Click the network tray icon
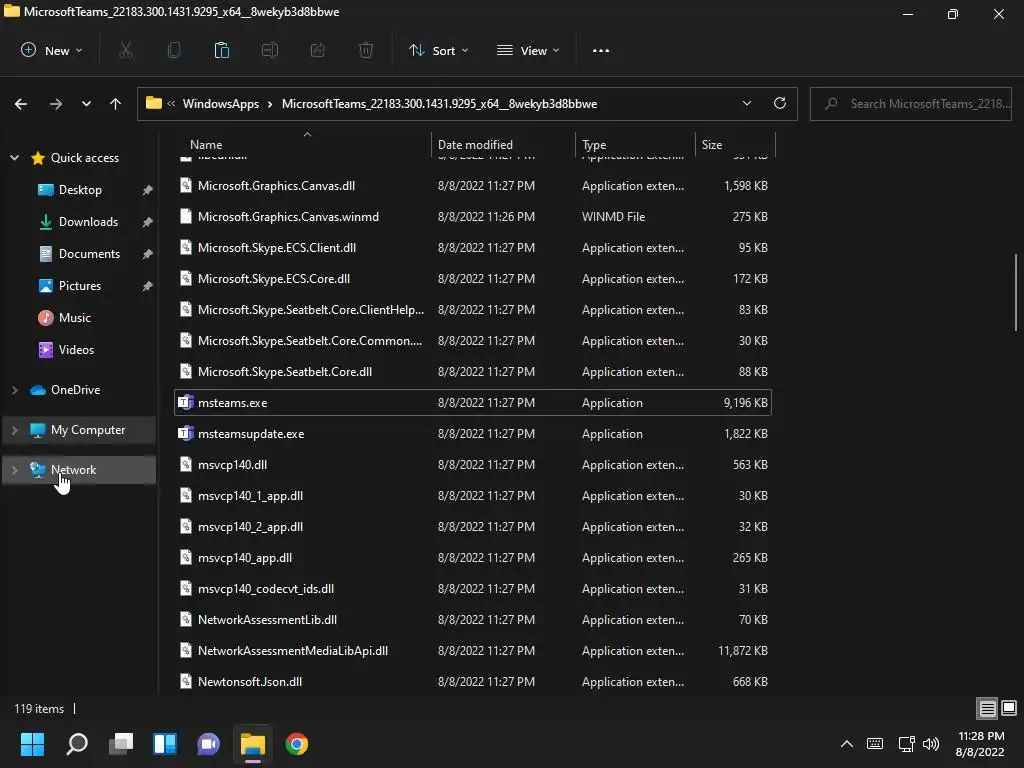Screen dimensions: 1024x768 point(906,744)
